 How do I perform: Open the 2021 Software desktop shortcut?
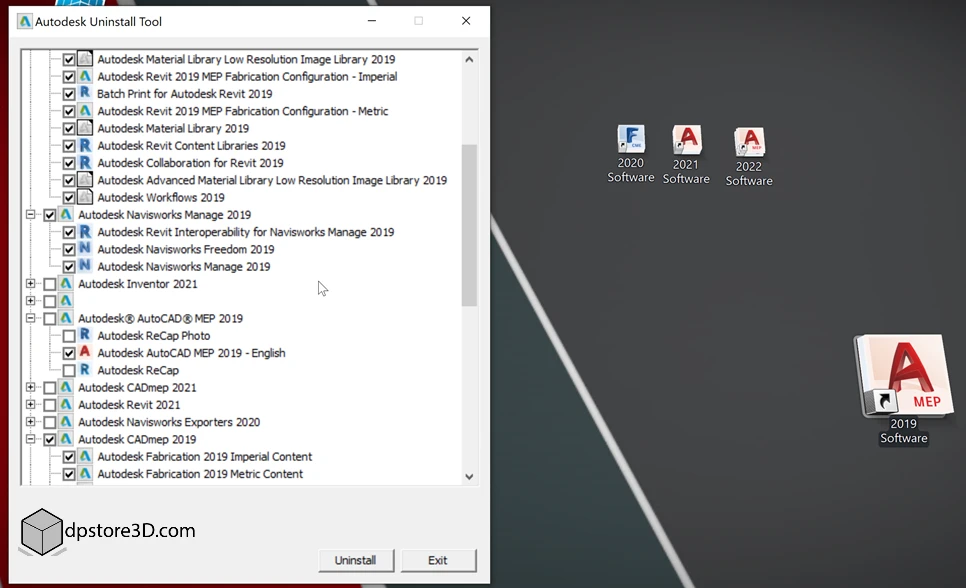[x=686, y=154]
